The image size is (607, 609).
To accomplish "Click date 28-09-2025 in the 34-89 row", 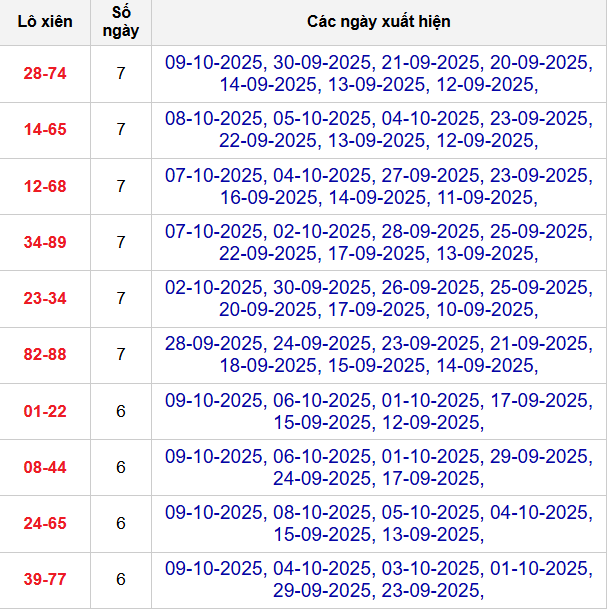I will 430,231.
